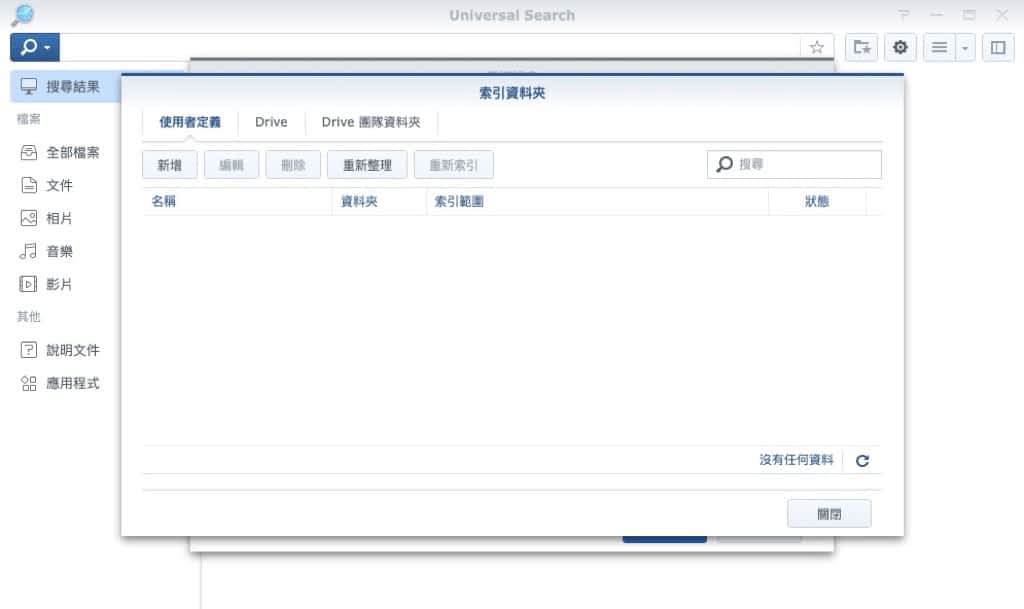Click the 重新整理 button
This screenshot has width=1024, height=609.
[367, 165]
